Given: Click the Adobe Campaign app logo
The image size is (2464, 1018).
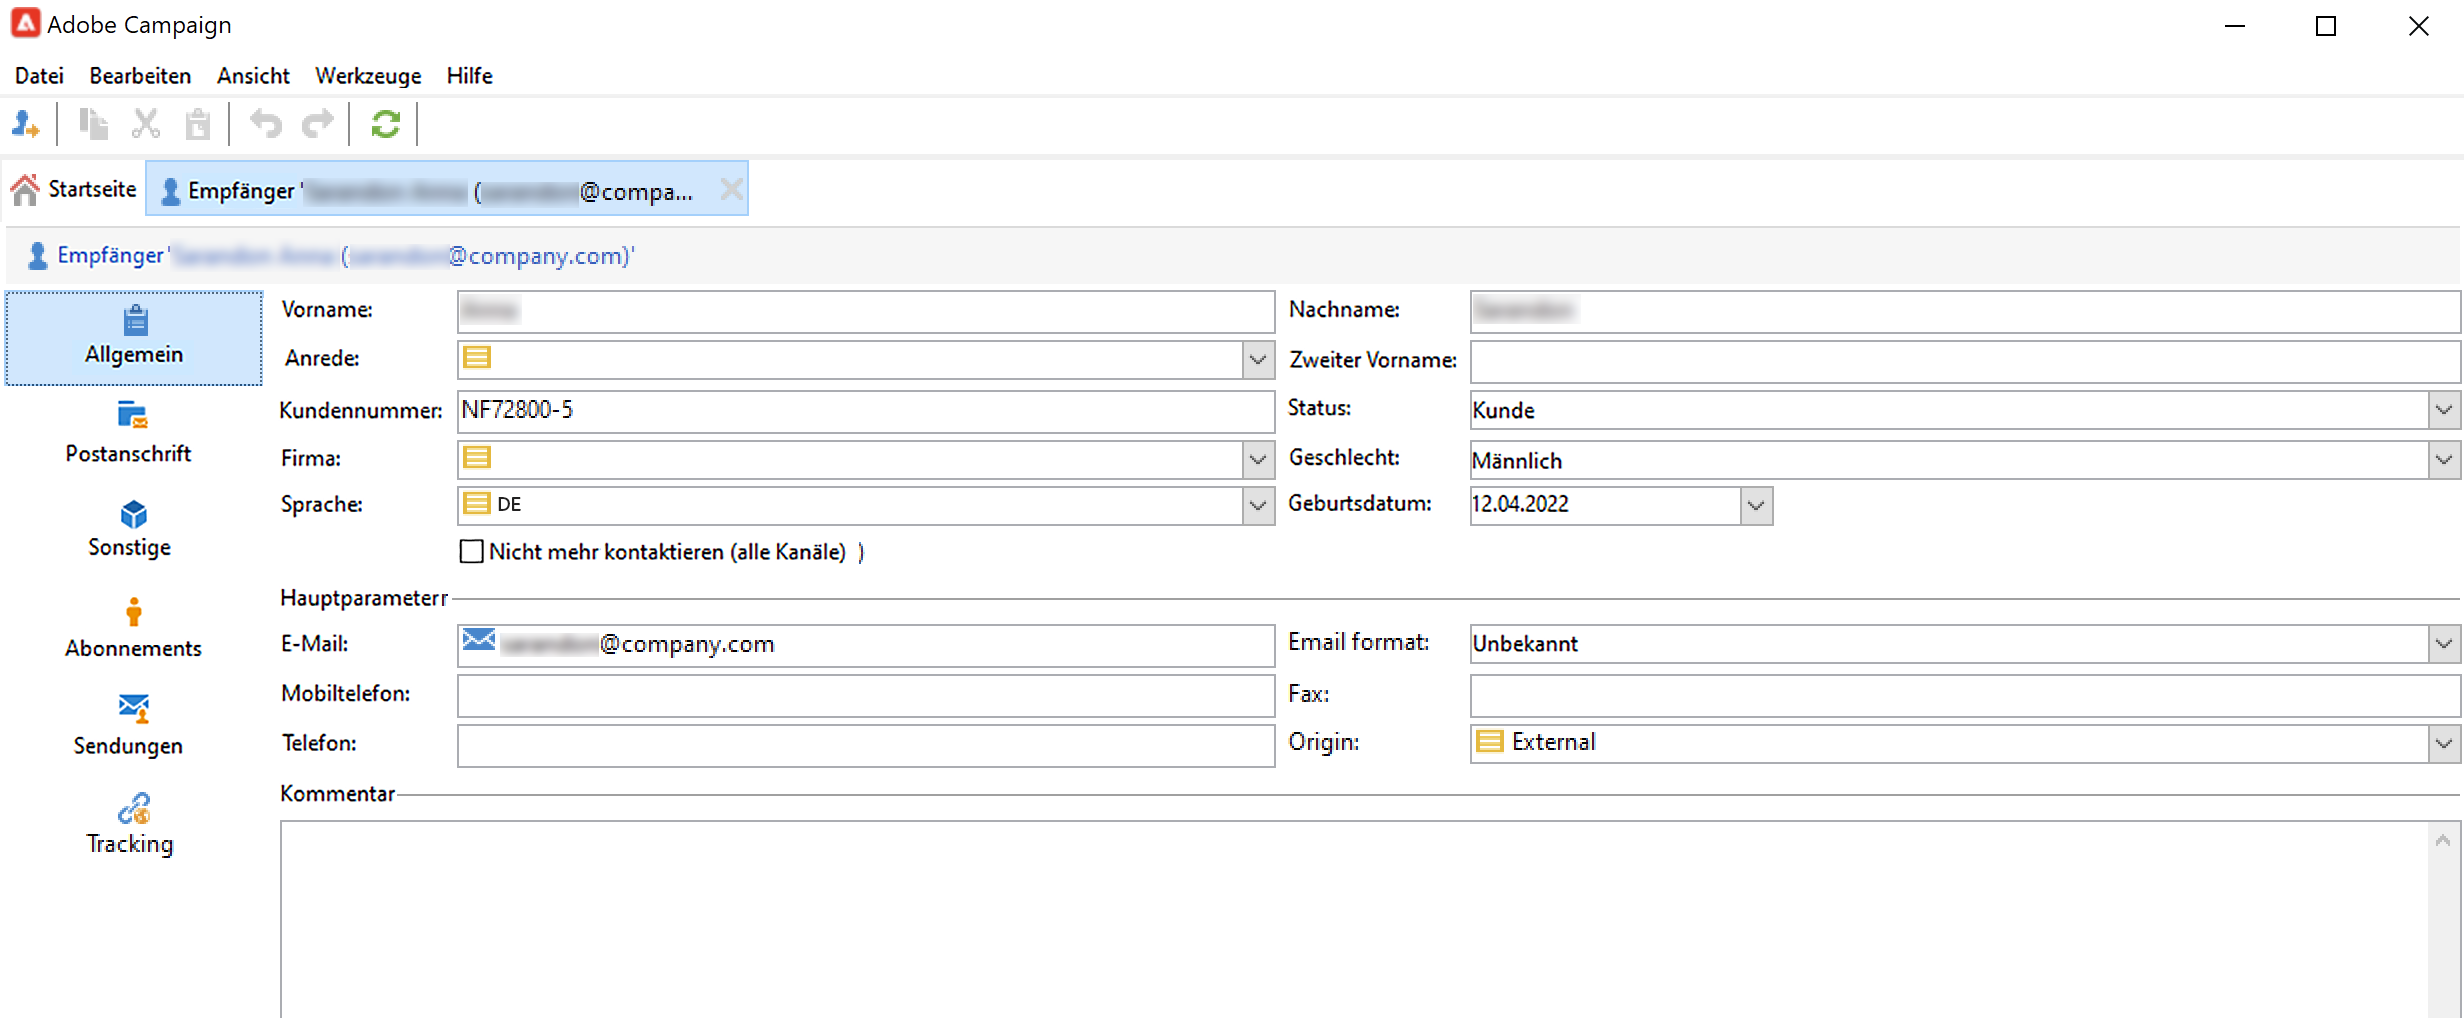Looking at the screenshot, I should [x=25, y=24].
